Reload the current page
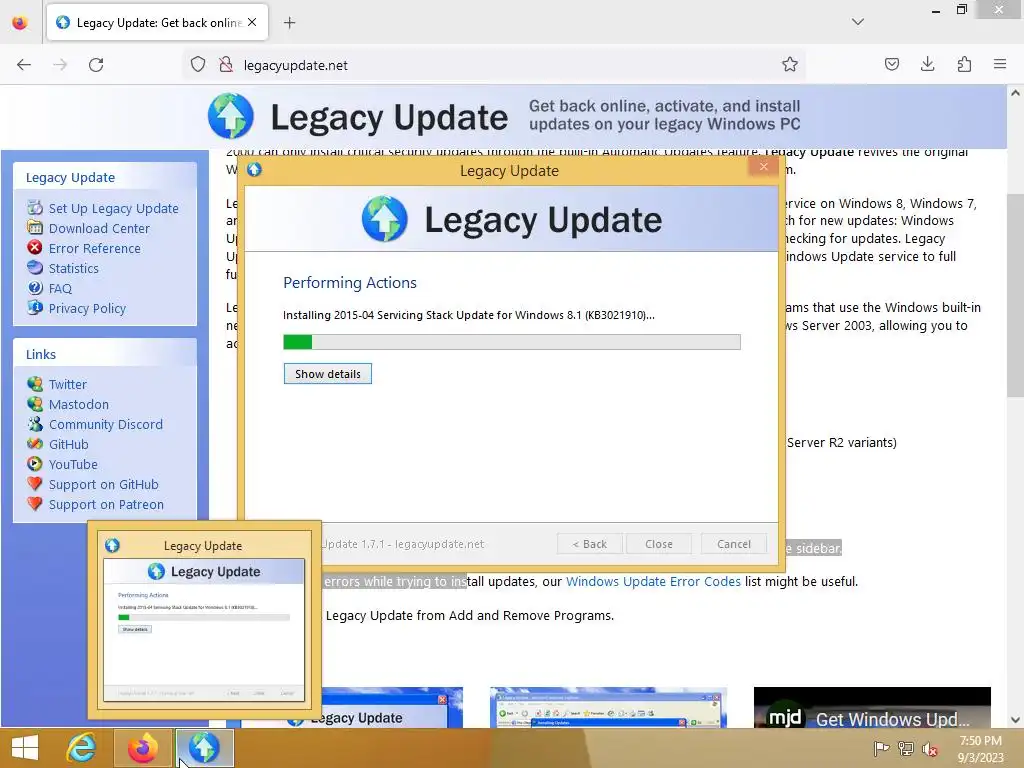The height and width of the screenshot is (768, 1024). tap(96, 65)
